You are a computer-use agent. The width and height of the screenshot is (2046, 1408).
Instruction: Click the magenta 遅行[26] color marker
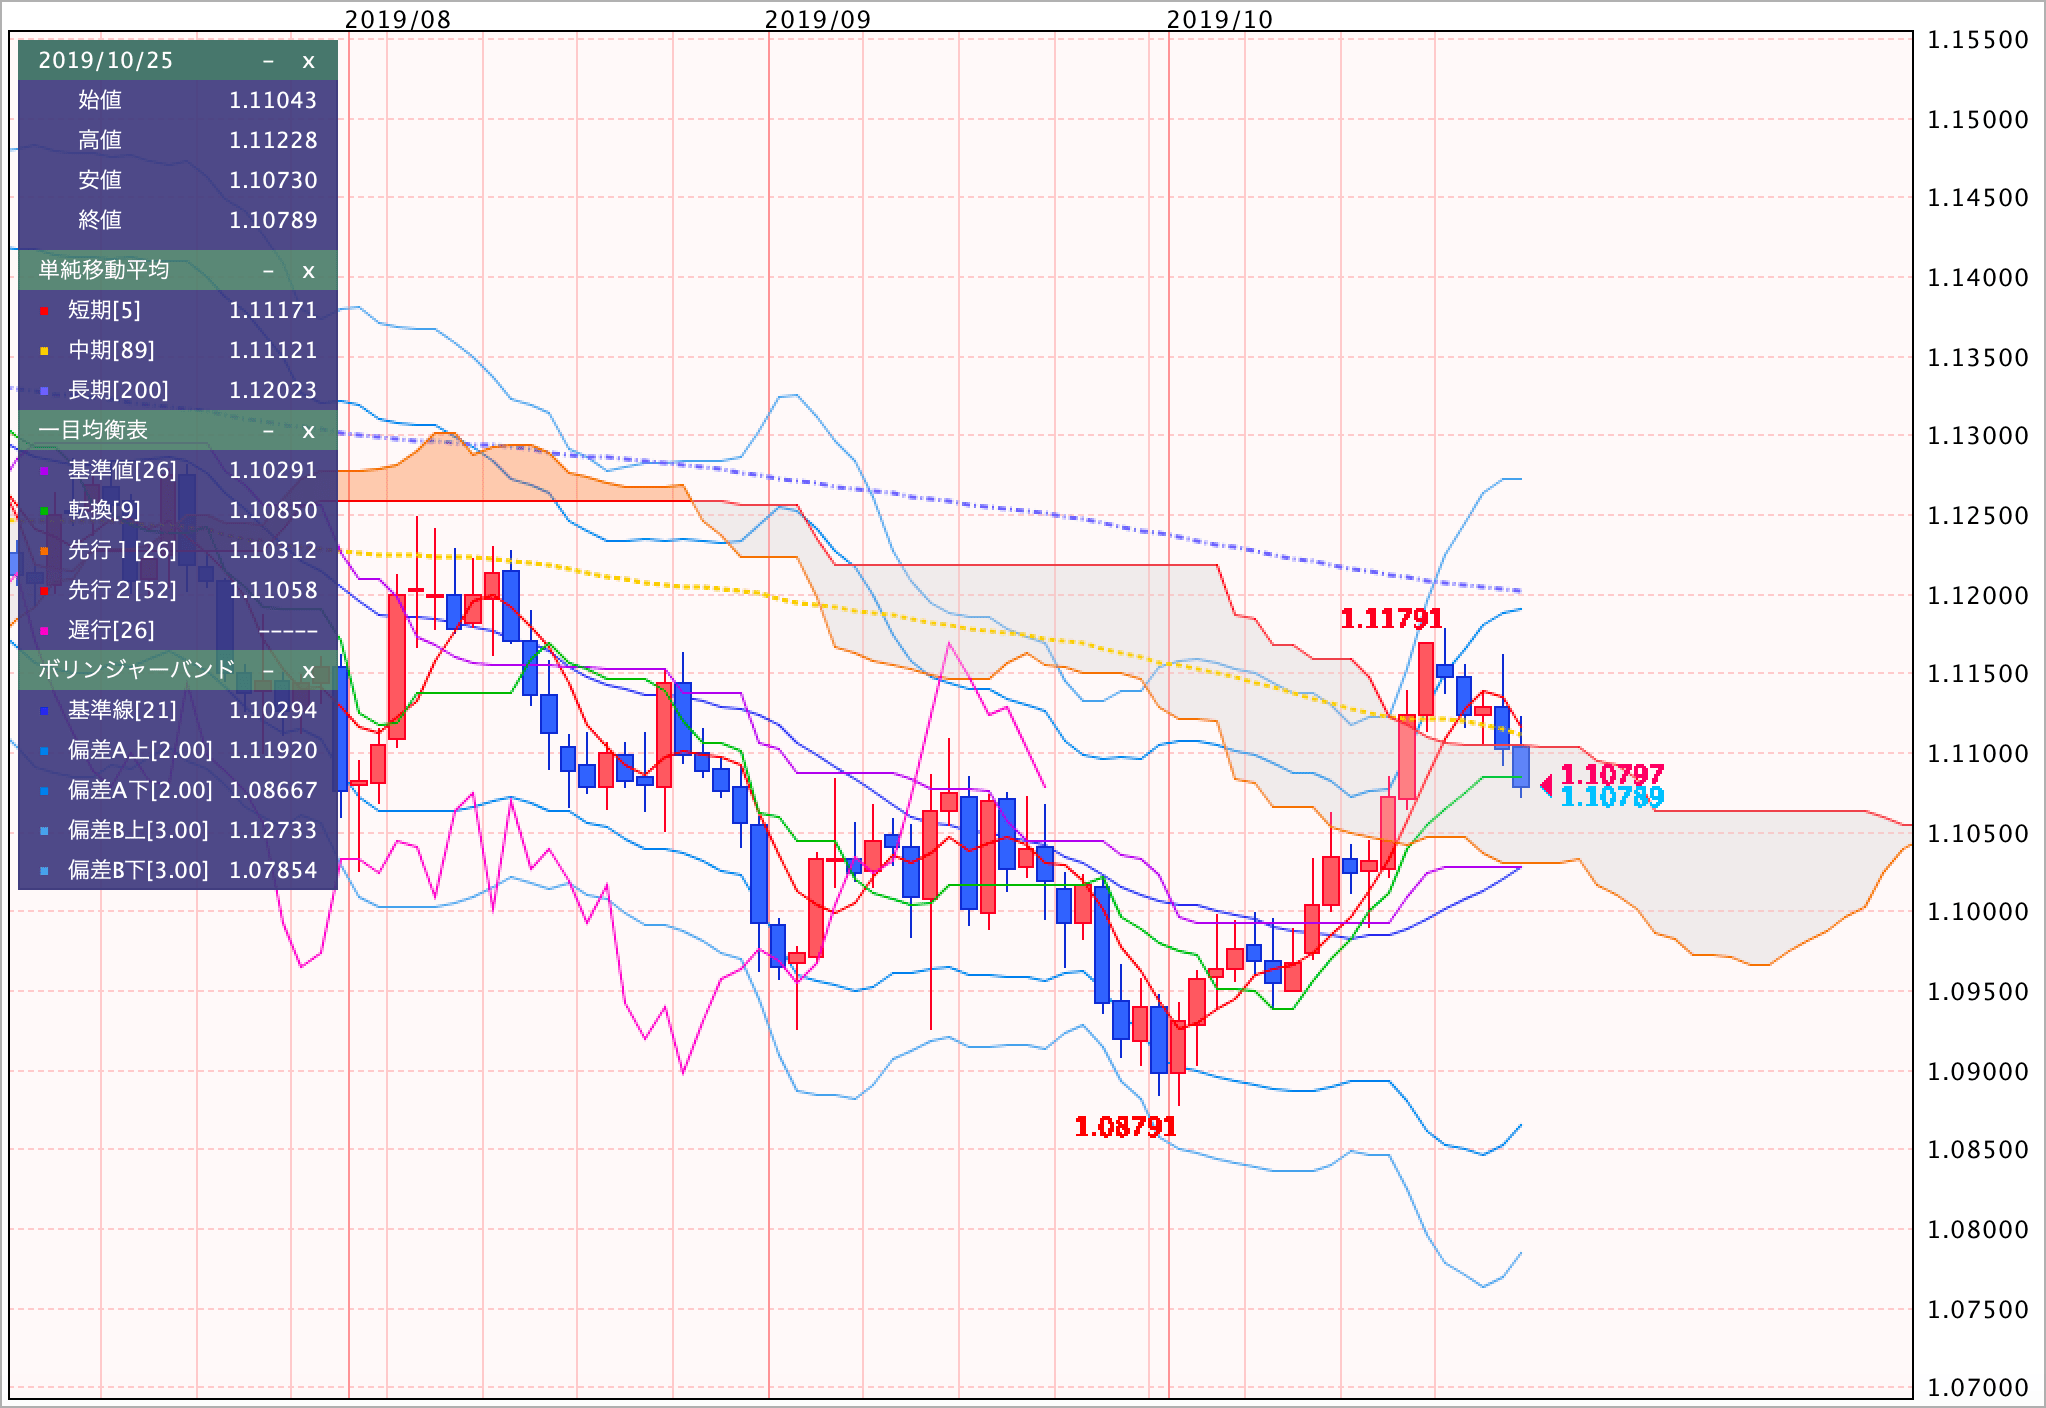point(44,632)
